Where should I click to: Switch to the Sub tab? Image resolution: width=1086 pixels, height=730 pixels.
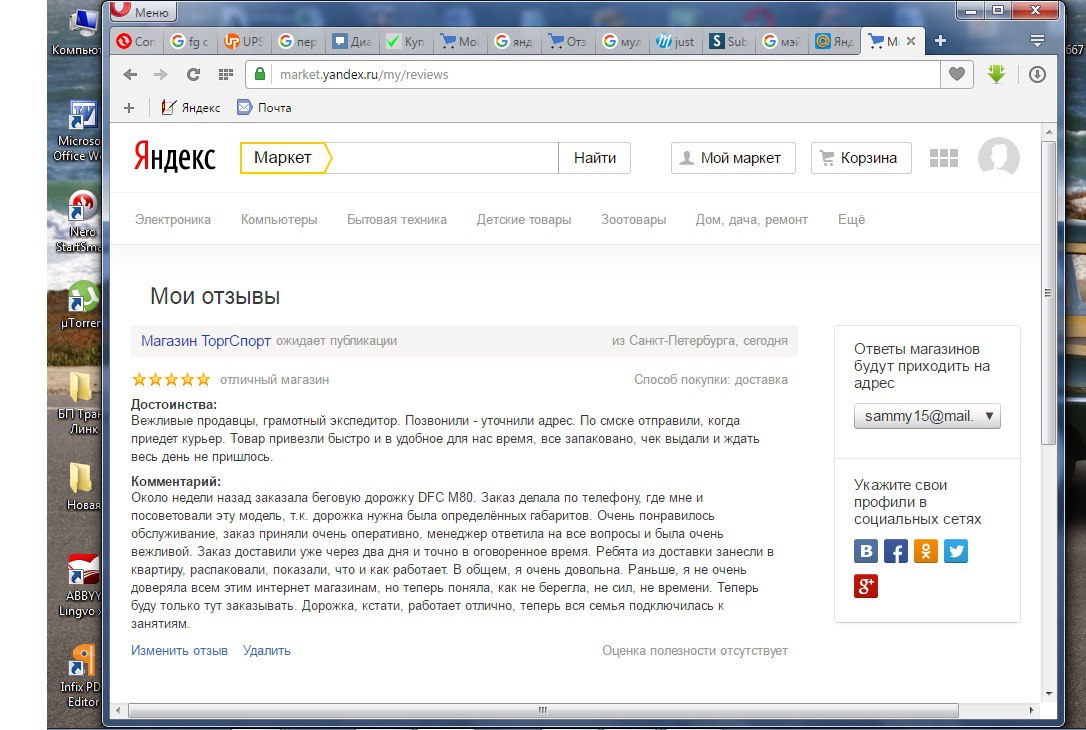(x=729, y=42)
